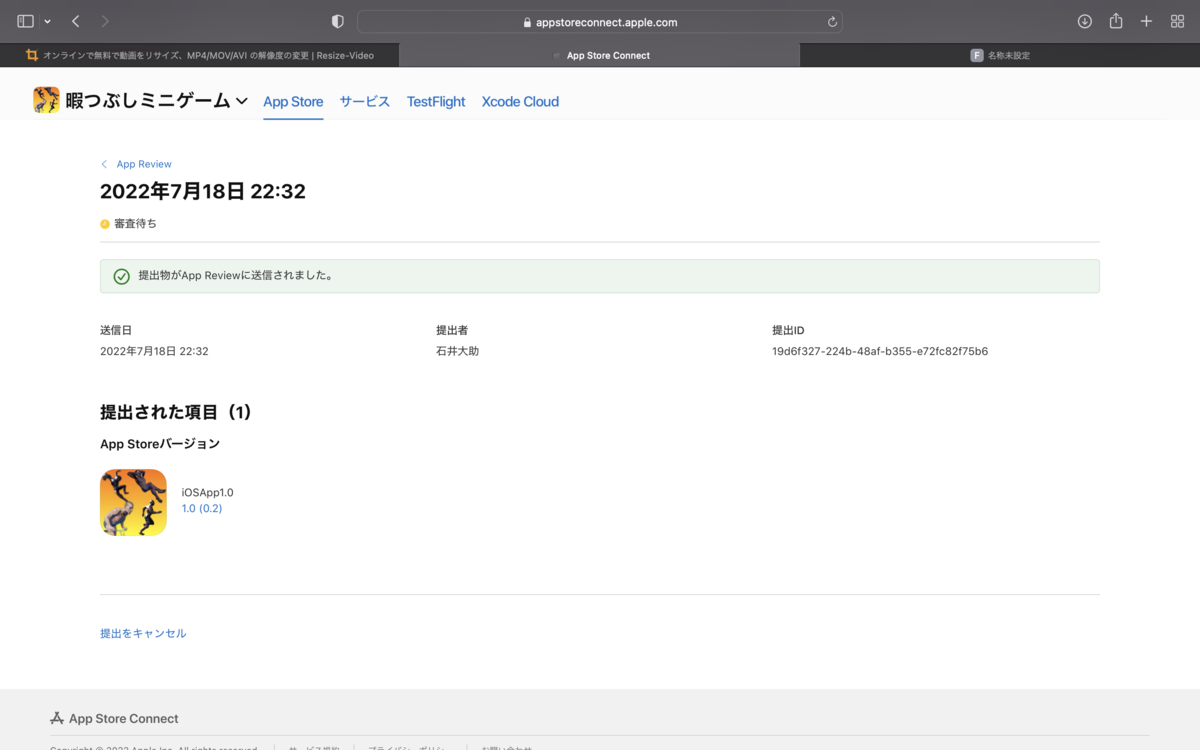Viewport: 1200px width, 750px height.
Task: Open the 1.0 (0.2) version link
Action: [x=202, y=508]
